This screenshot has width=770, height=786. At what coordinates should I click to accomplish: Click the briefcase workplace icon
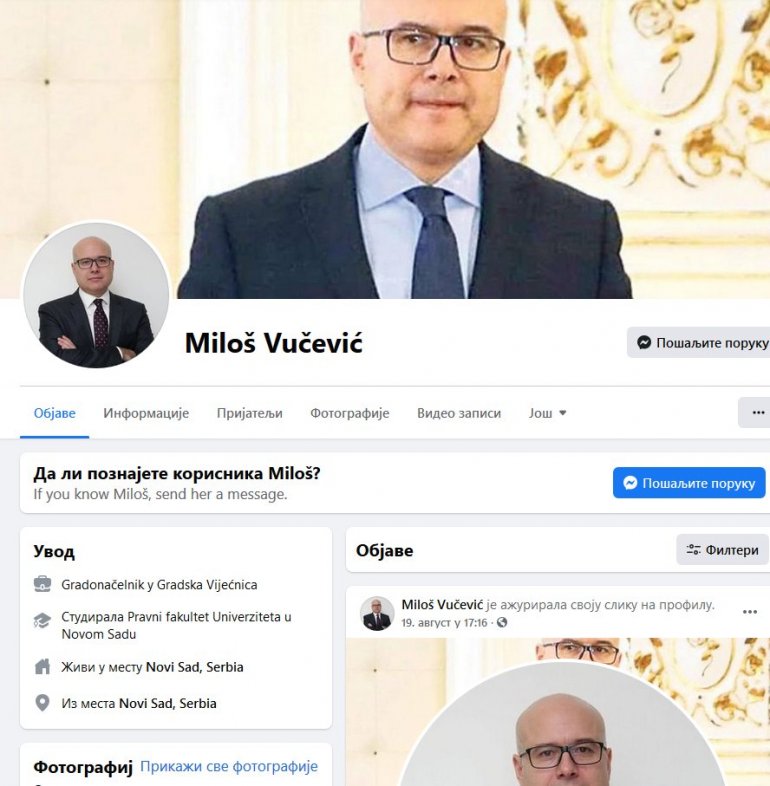[42, 584]
